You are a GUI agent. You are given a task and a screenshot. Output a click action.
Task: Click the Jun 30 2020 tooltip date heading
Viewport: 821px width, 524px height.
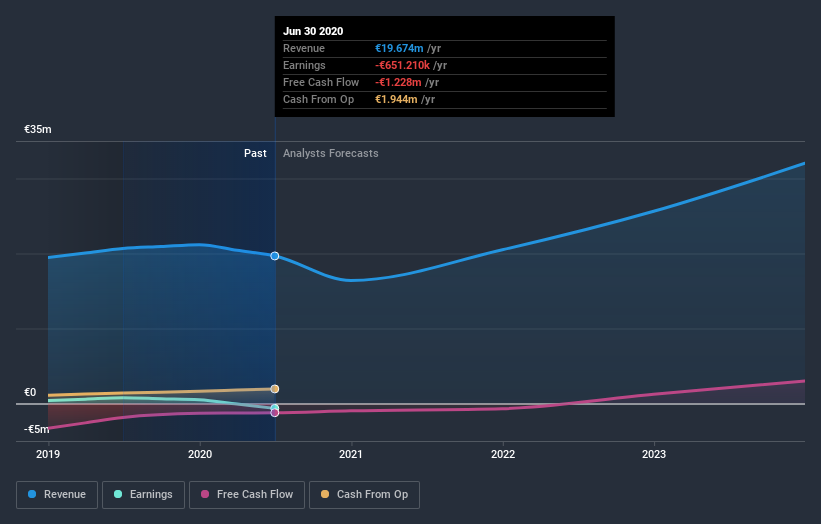(x=313, y=31)
